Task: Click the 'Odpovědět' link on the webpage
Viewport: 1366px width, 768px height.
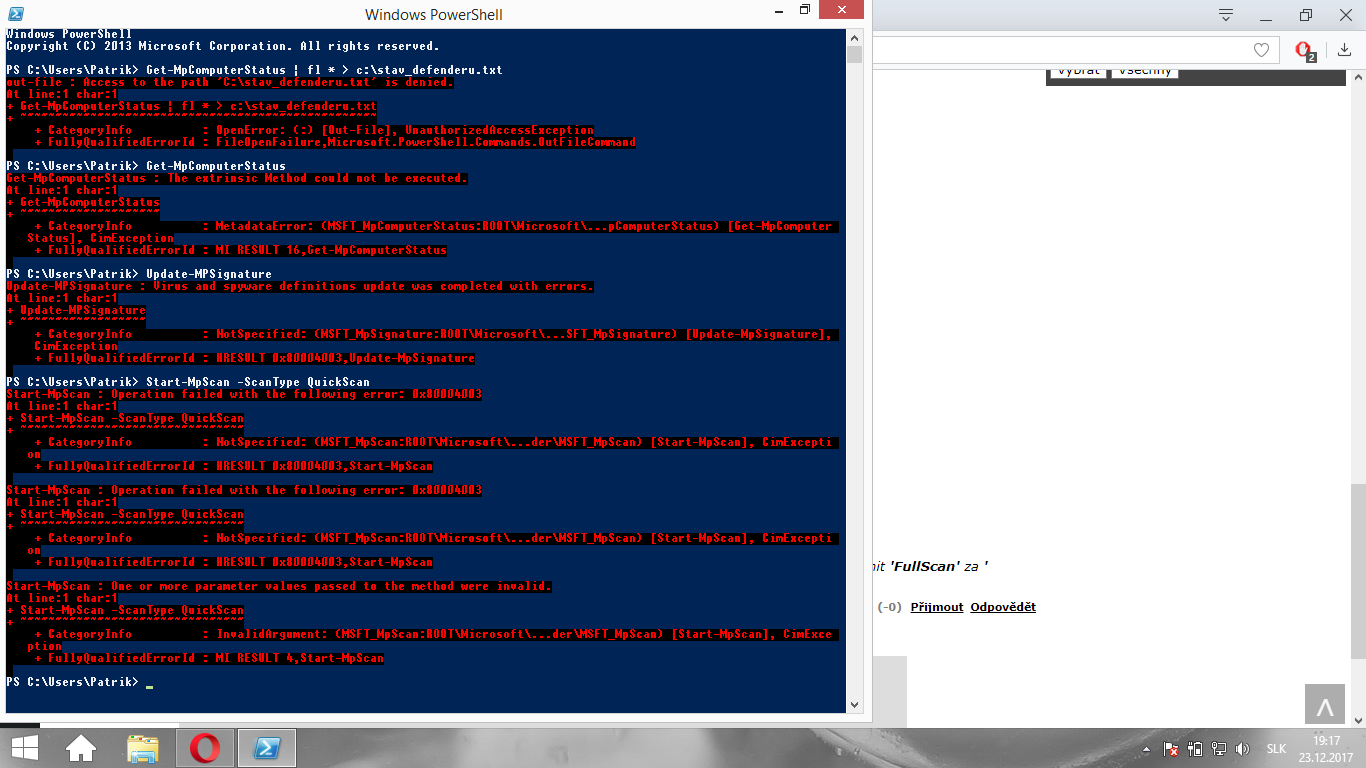Action: tap(1003, 607)
